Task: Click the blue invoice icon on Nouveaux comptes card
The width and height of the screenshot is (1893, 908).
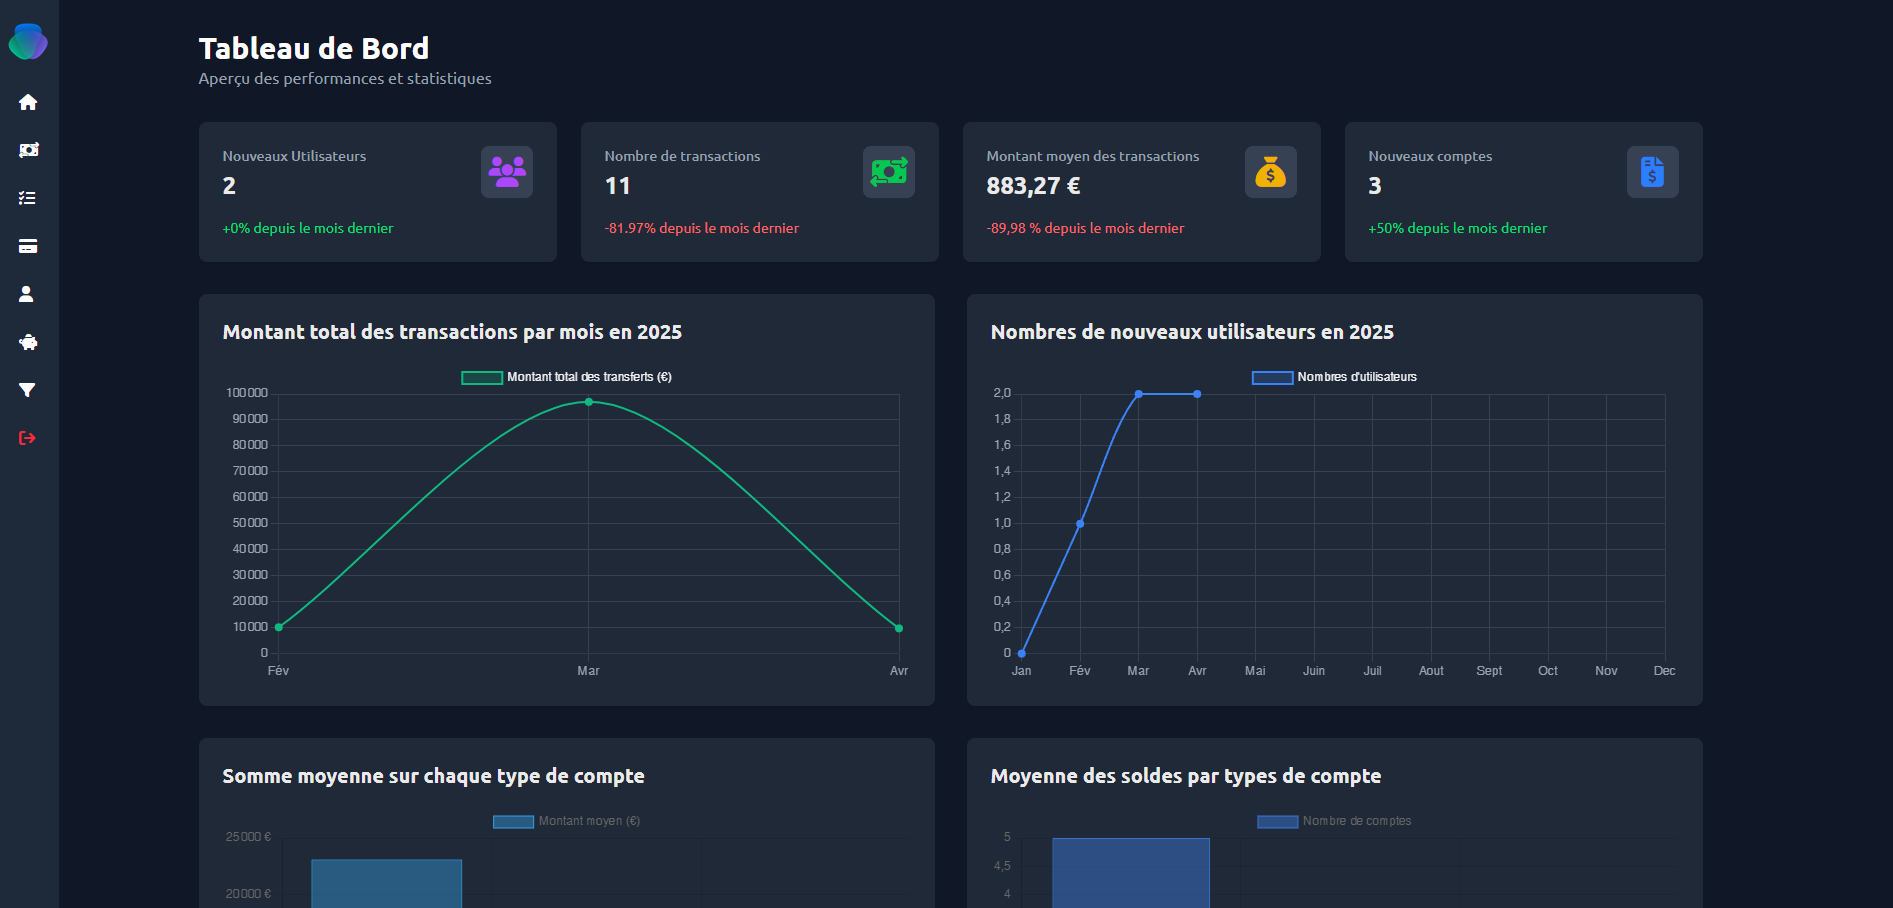Action: point(1653,172)
